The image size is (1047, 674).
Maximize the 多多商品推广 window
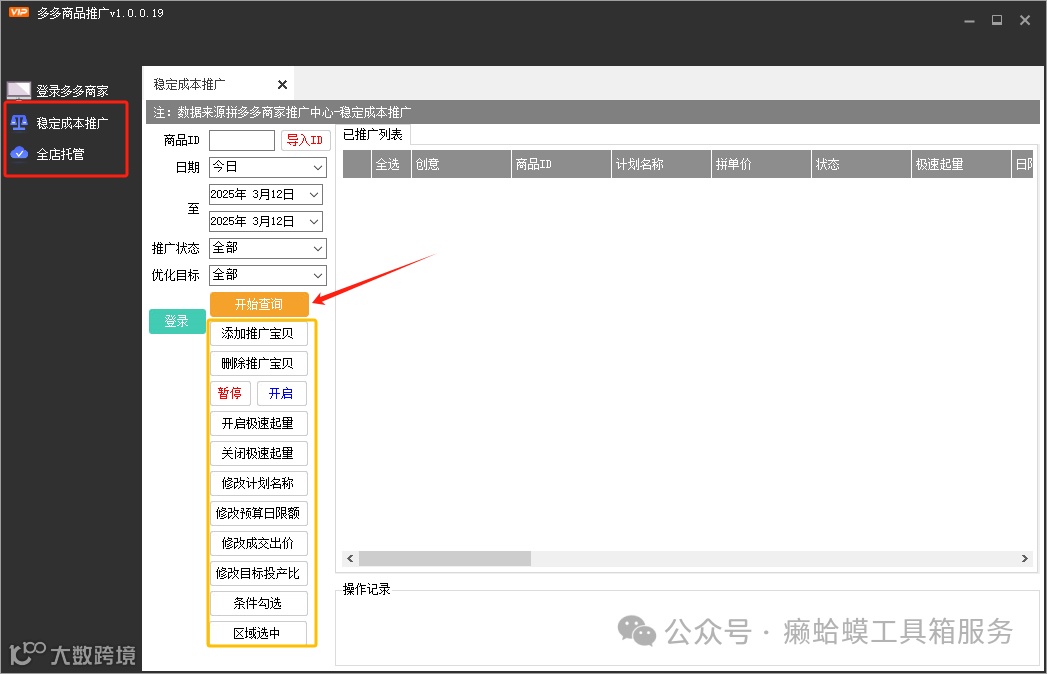[997, 21]
